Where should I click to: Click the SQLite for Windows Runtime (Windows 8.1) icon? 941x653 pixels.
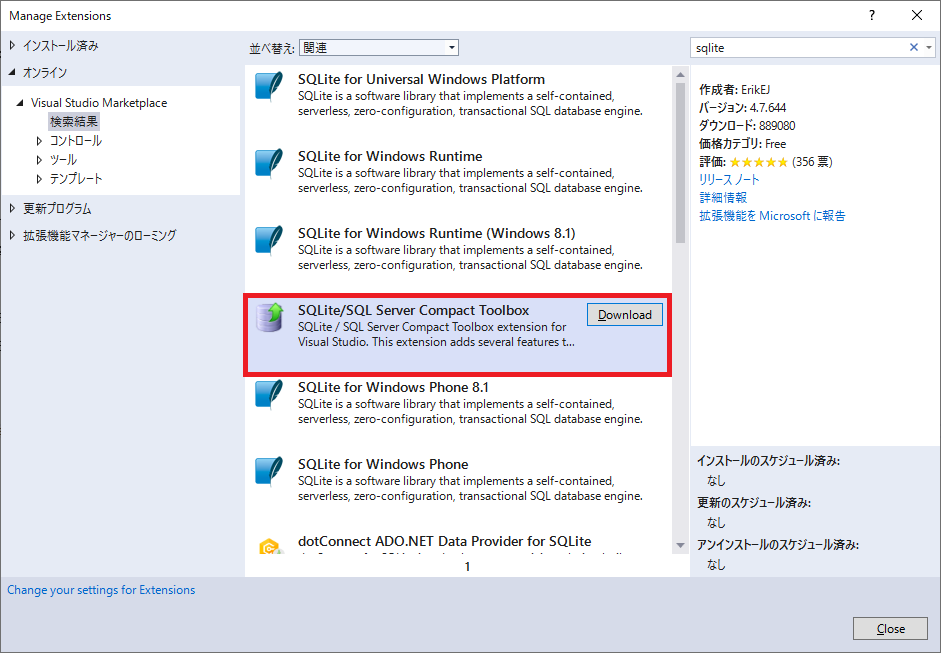click(268, 239)
